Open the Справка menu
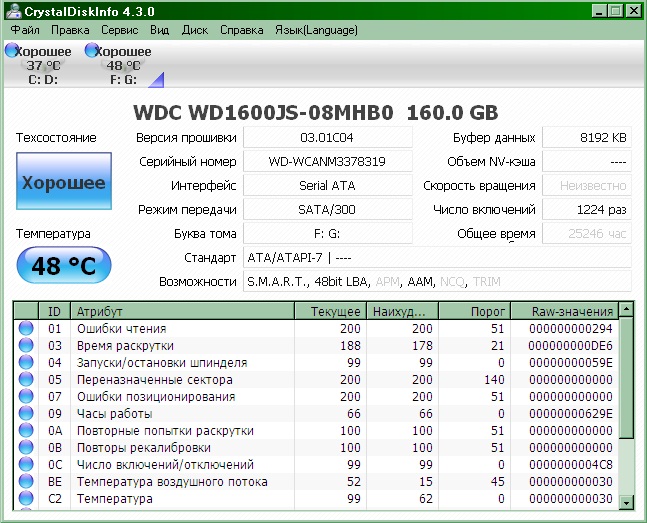This screenshot has height=523, width=647. point(242,30)
